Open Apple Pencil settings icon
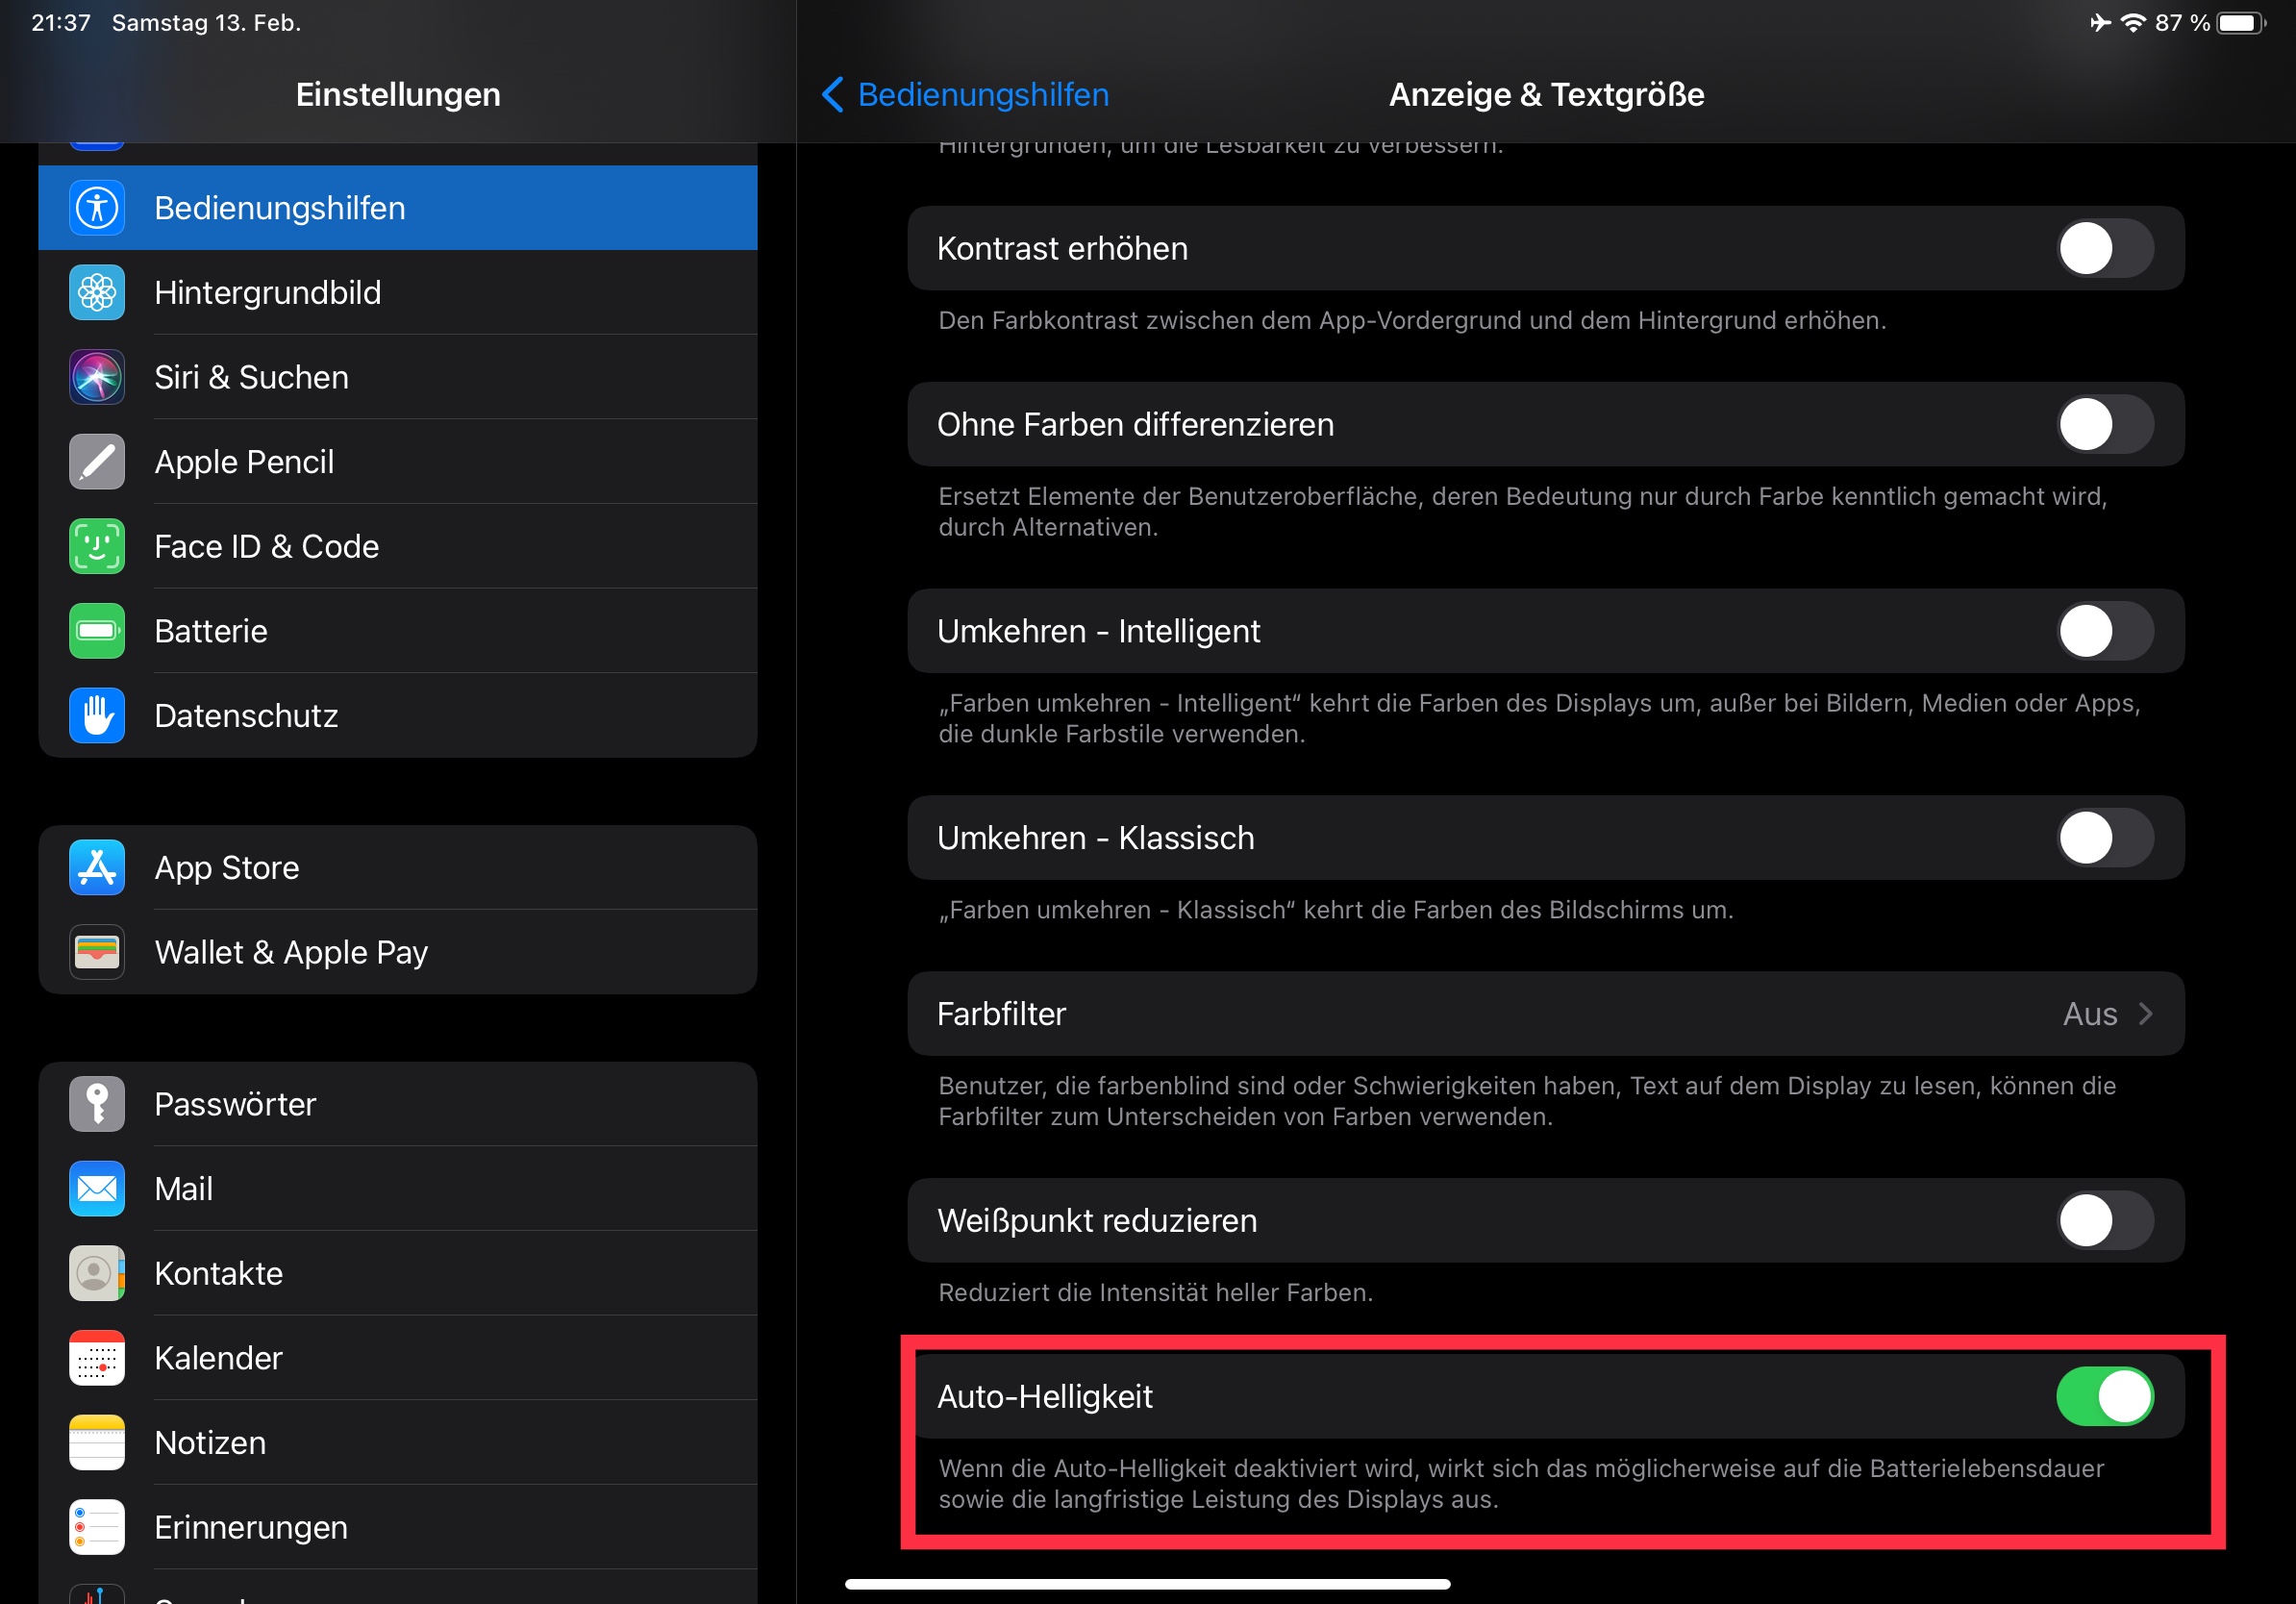Viewport: 2296px width, 1604px height. [x=97, y=462]
